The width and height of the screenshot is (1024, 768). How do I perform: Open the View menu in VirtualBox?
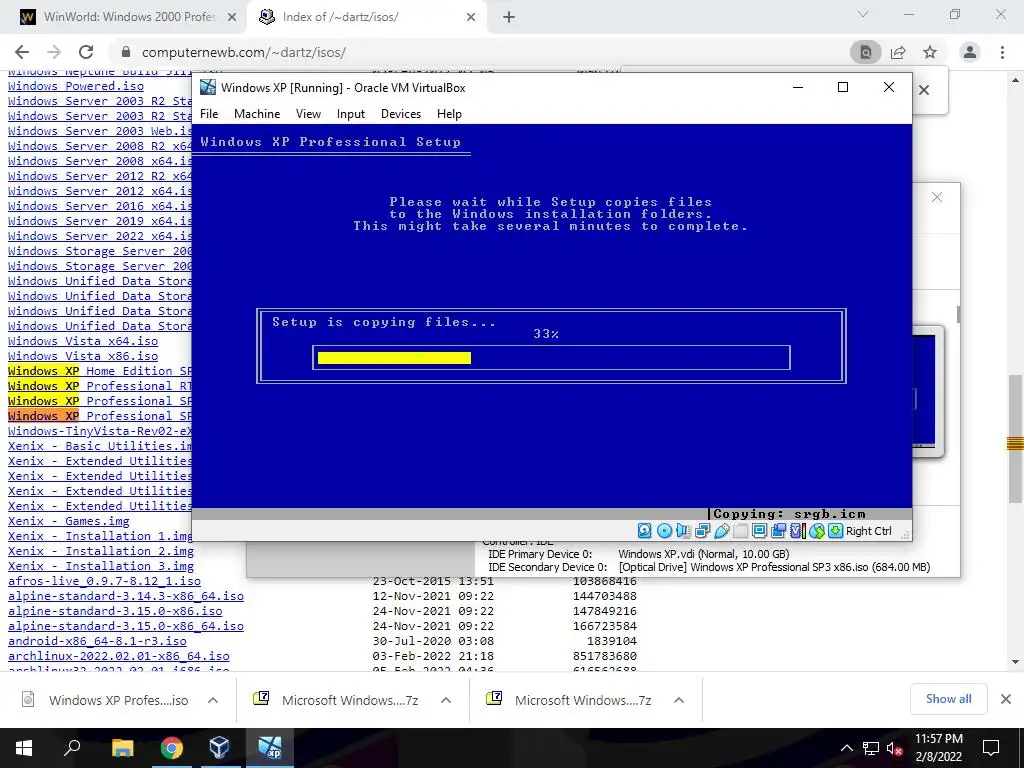(x=308, y=114)
